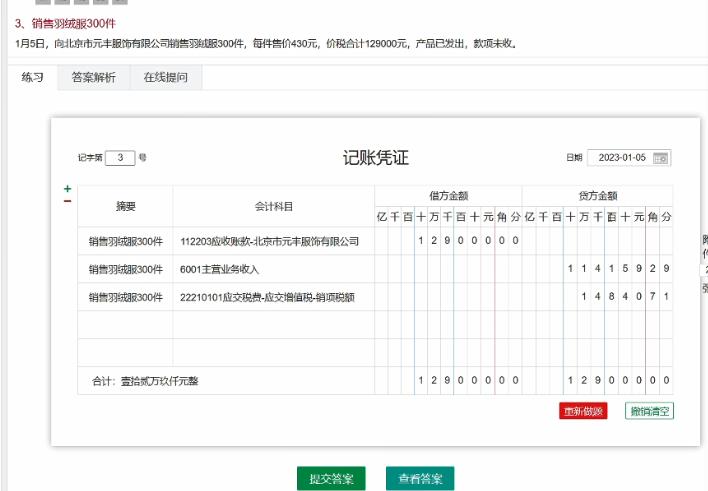Click the credit amount in the 主营业务收入 row

coord(597,269)
